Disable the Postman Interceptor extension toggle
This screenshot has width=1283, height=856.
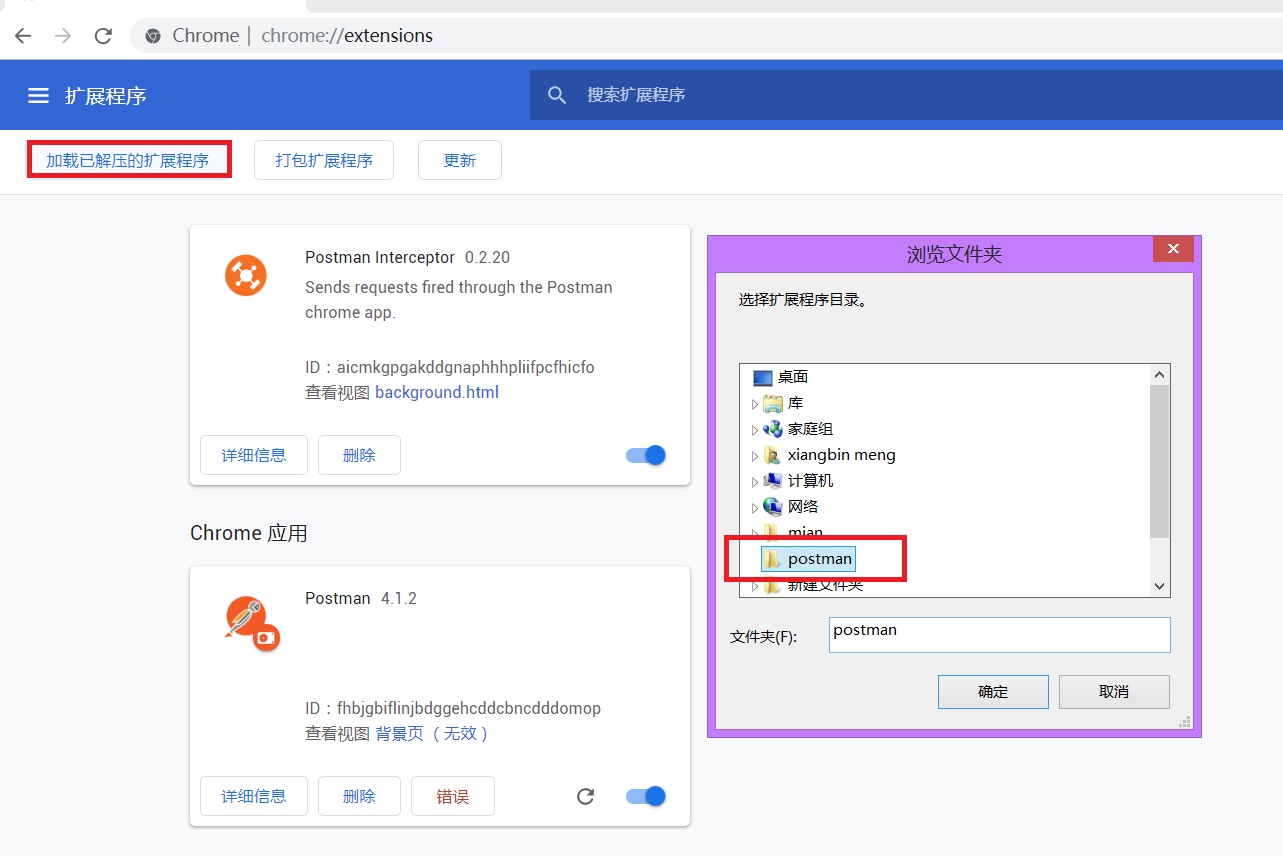pos(646,455)
